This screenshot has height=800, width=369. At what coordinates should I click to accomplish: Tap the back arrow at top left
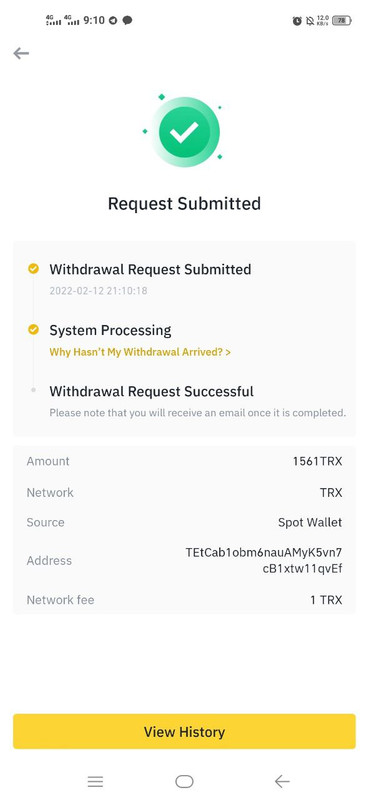coord(21,53)
